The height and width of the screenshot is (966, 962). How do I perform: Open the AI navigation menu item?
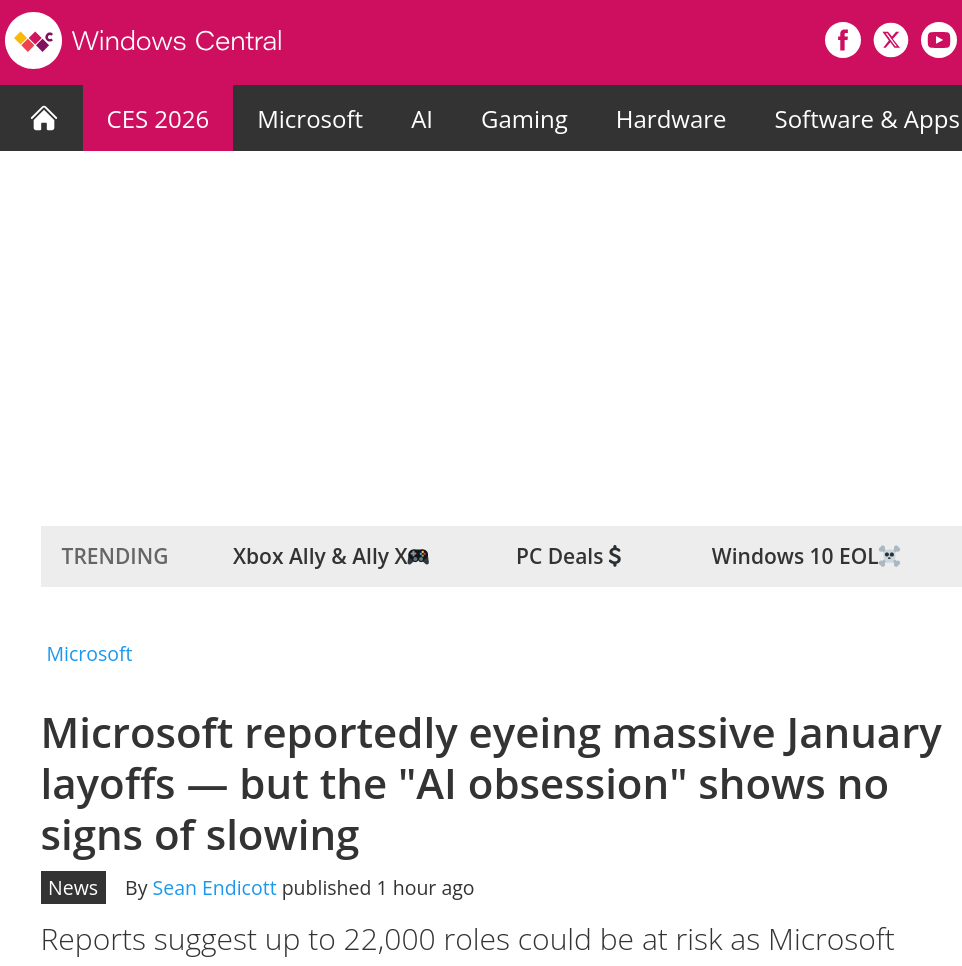click(422, 119)
